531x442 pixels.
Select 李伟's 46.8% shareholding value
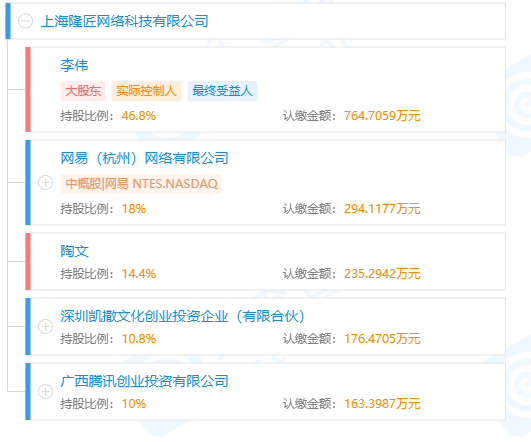tap(139, 116)
